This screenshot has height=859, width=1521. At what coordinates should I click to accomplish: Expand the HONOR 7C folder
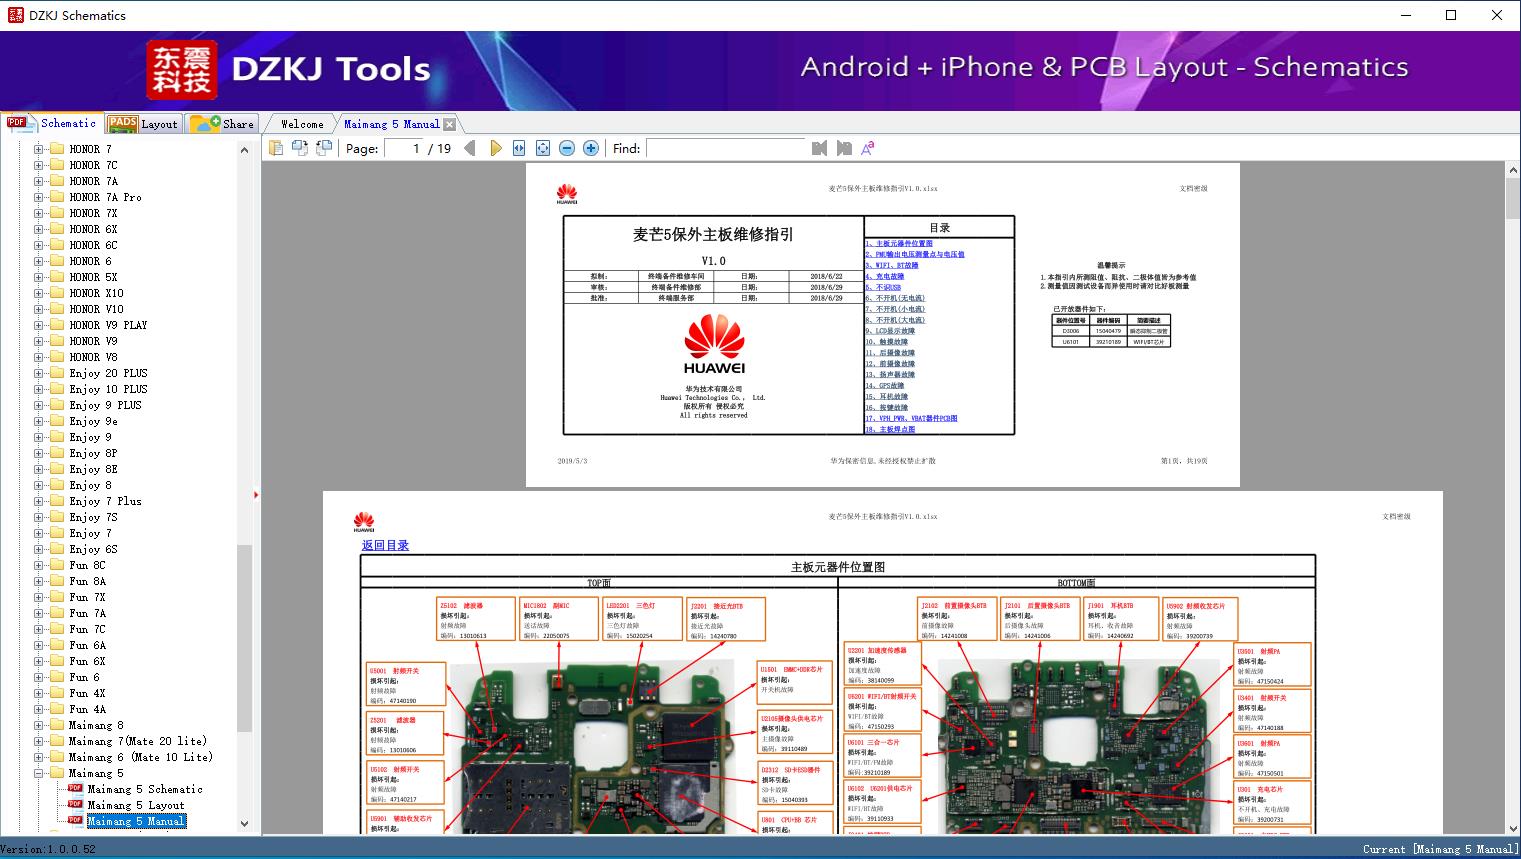coord(38,165)
